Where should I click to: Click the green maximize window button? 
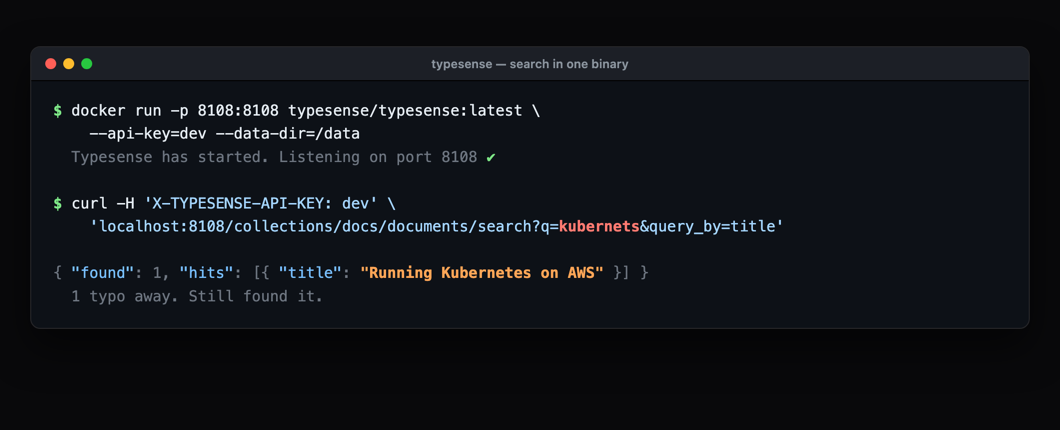[87, 64]
